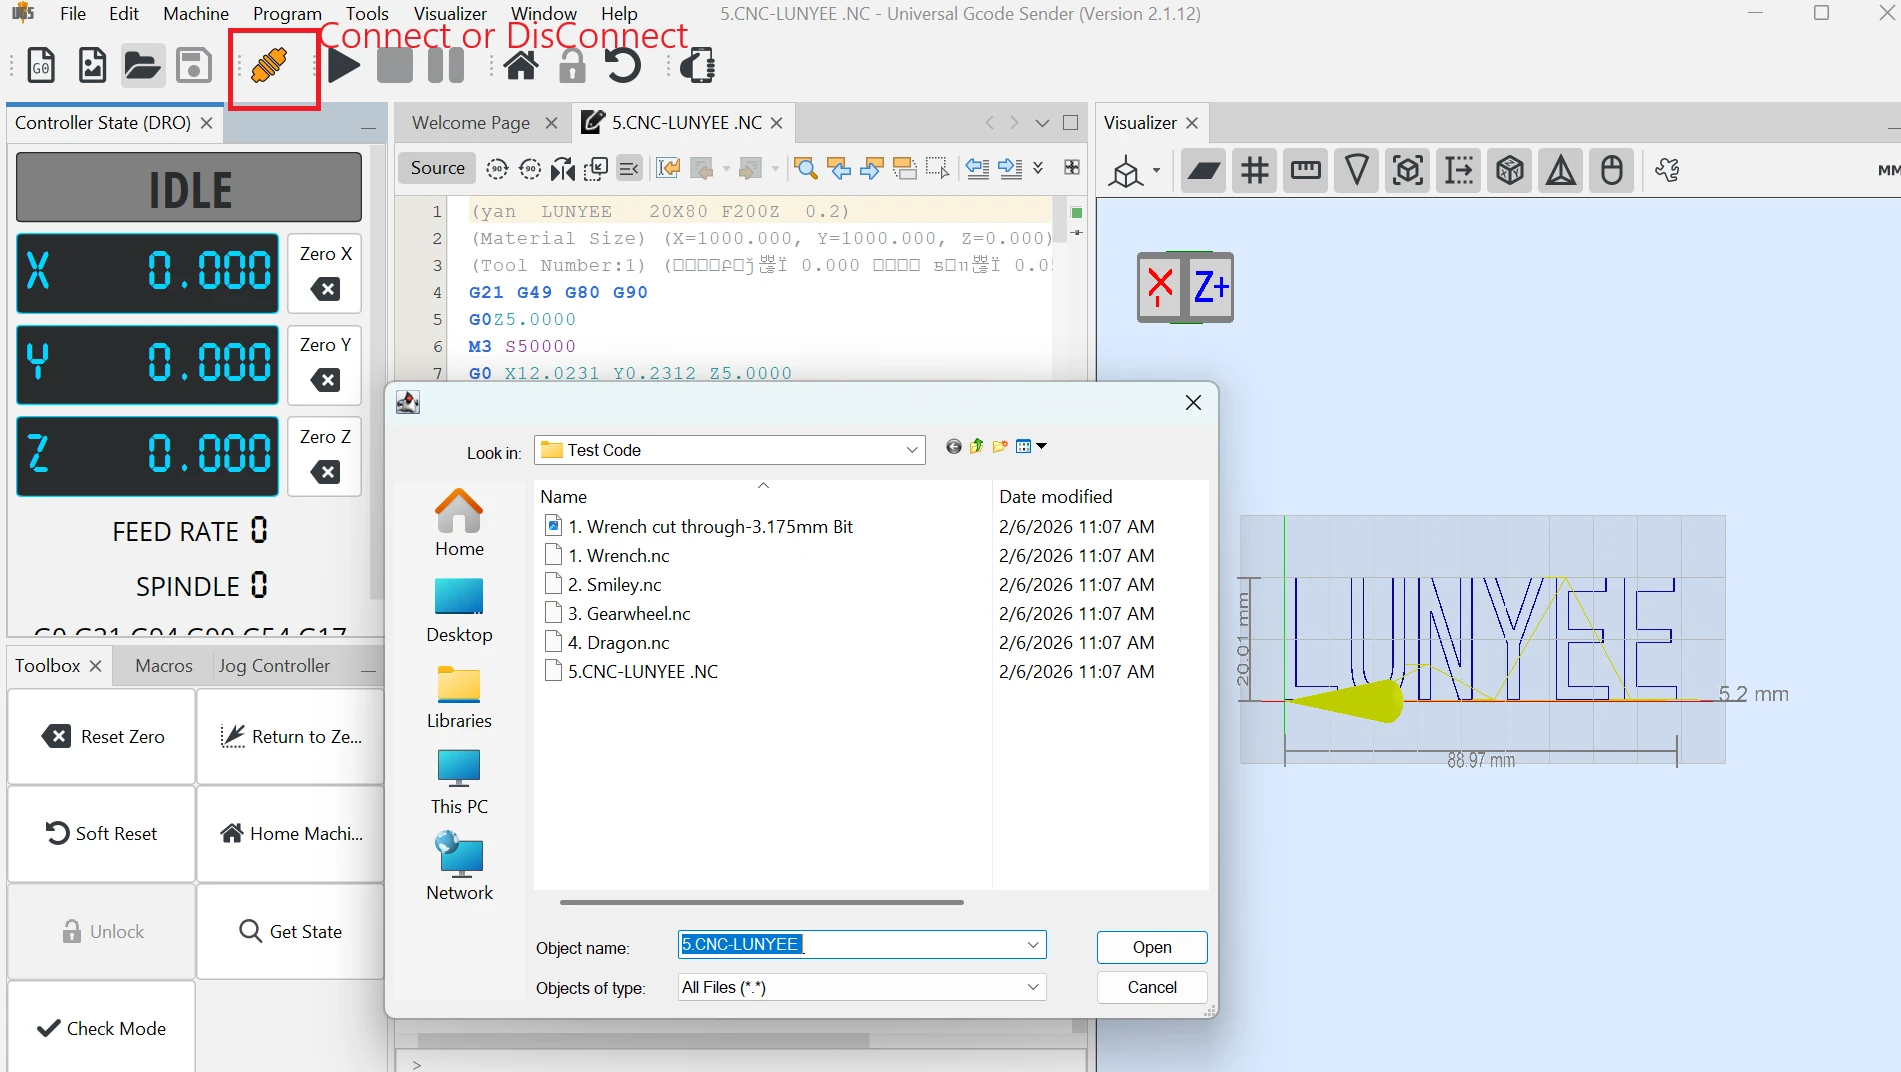Open the editor tab list down arrow
Viewport: 1901px width, 1072px height.
1042,123
